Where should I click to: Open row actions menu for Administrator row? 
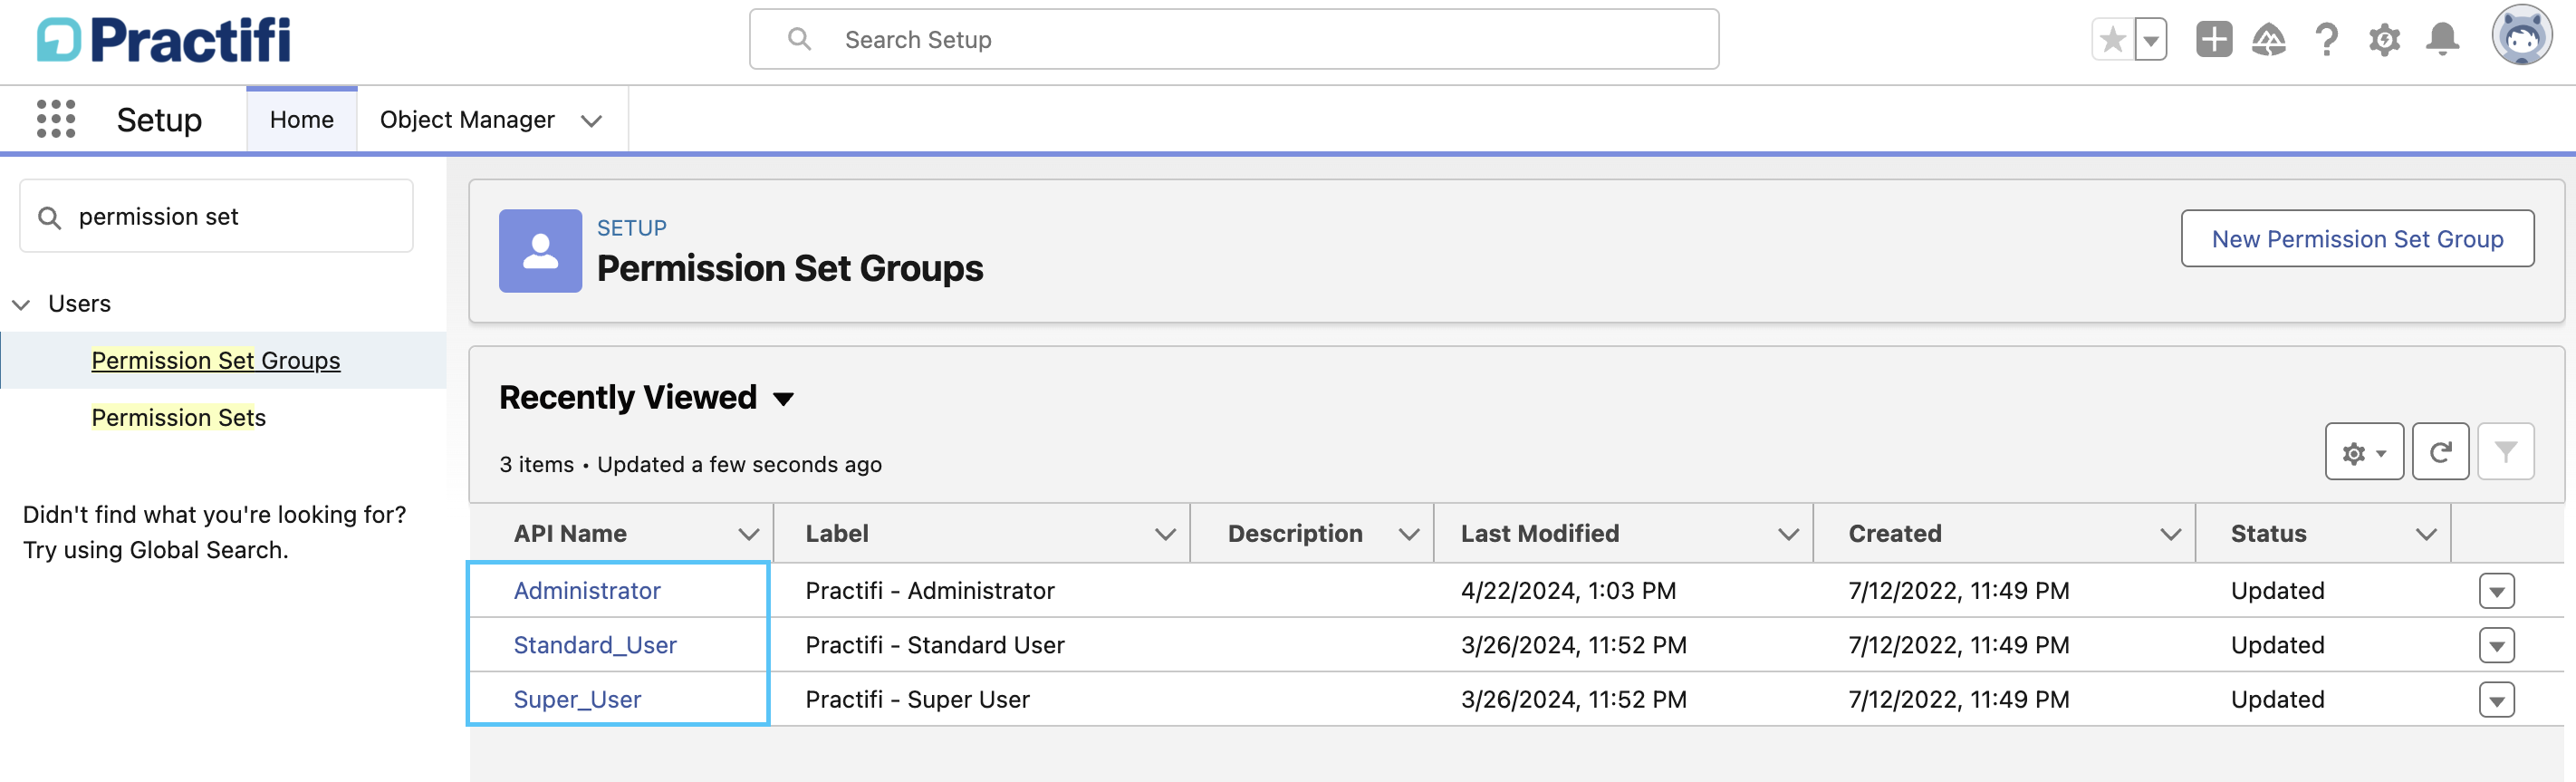coord(2496,591)
